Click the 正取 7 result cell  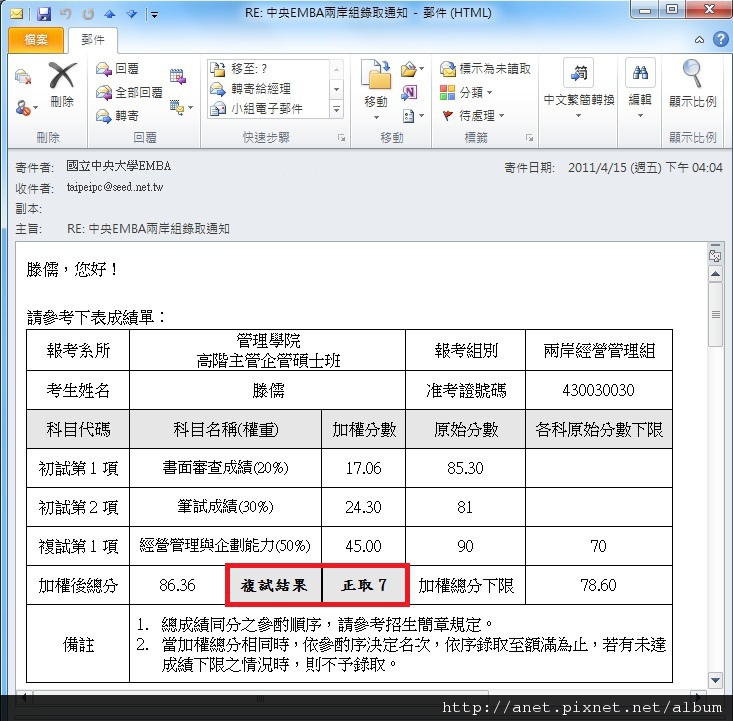pyautogui.click(x=364, y=585)
